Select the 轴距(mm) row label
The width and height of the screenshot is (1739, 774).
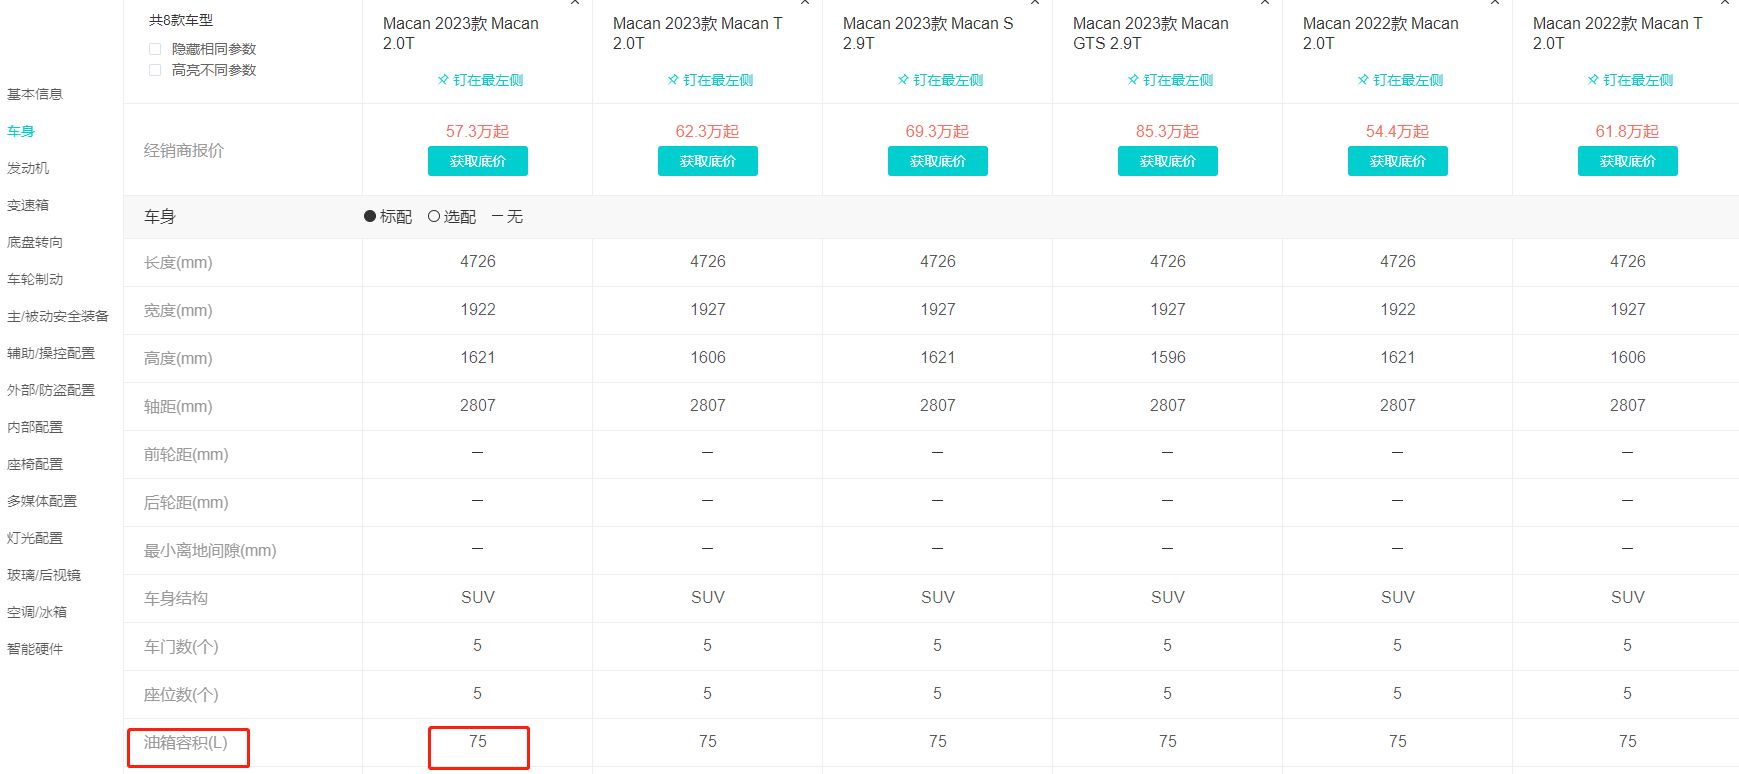pyautogui.click(x=178, y=407)
